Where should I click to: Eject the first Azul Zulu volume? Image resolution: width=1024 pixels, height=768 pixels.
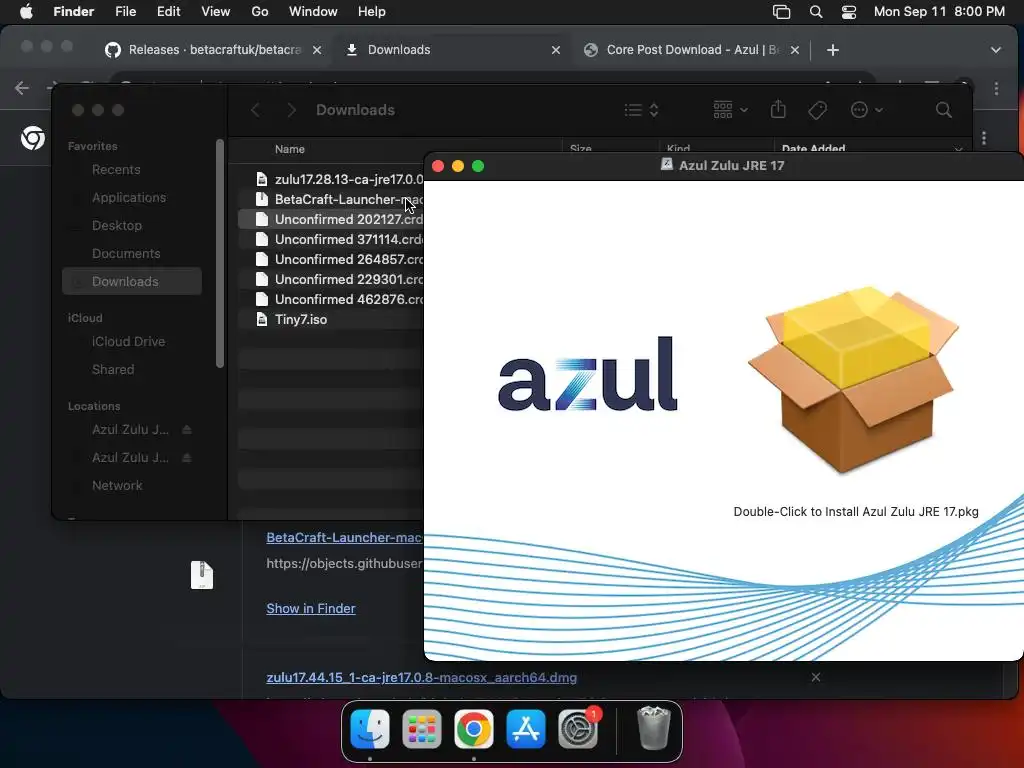click(187, 430)
